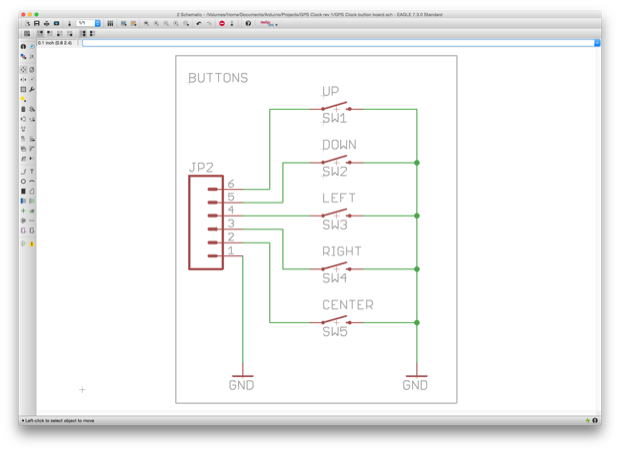Open the CAM processor icon
Image resolution: width=620 pixels, height=452 pixels.
pyautogui.click(x=57, y=24)
